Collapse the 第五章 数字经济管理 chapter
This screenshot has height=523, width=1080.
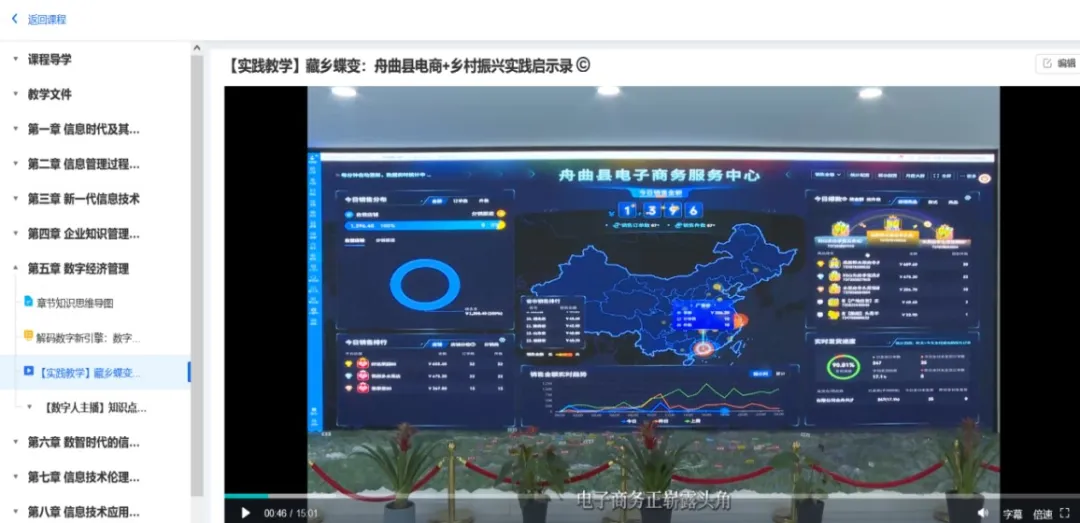(15, 268)
